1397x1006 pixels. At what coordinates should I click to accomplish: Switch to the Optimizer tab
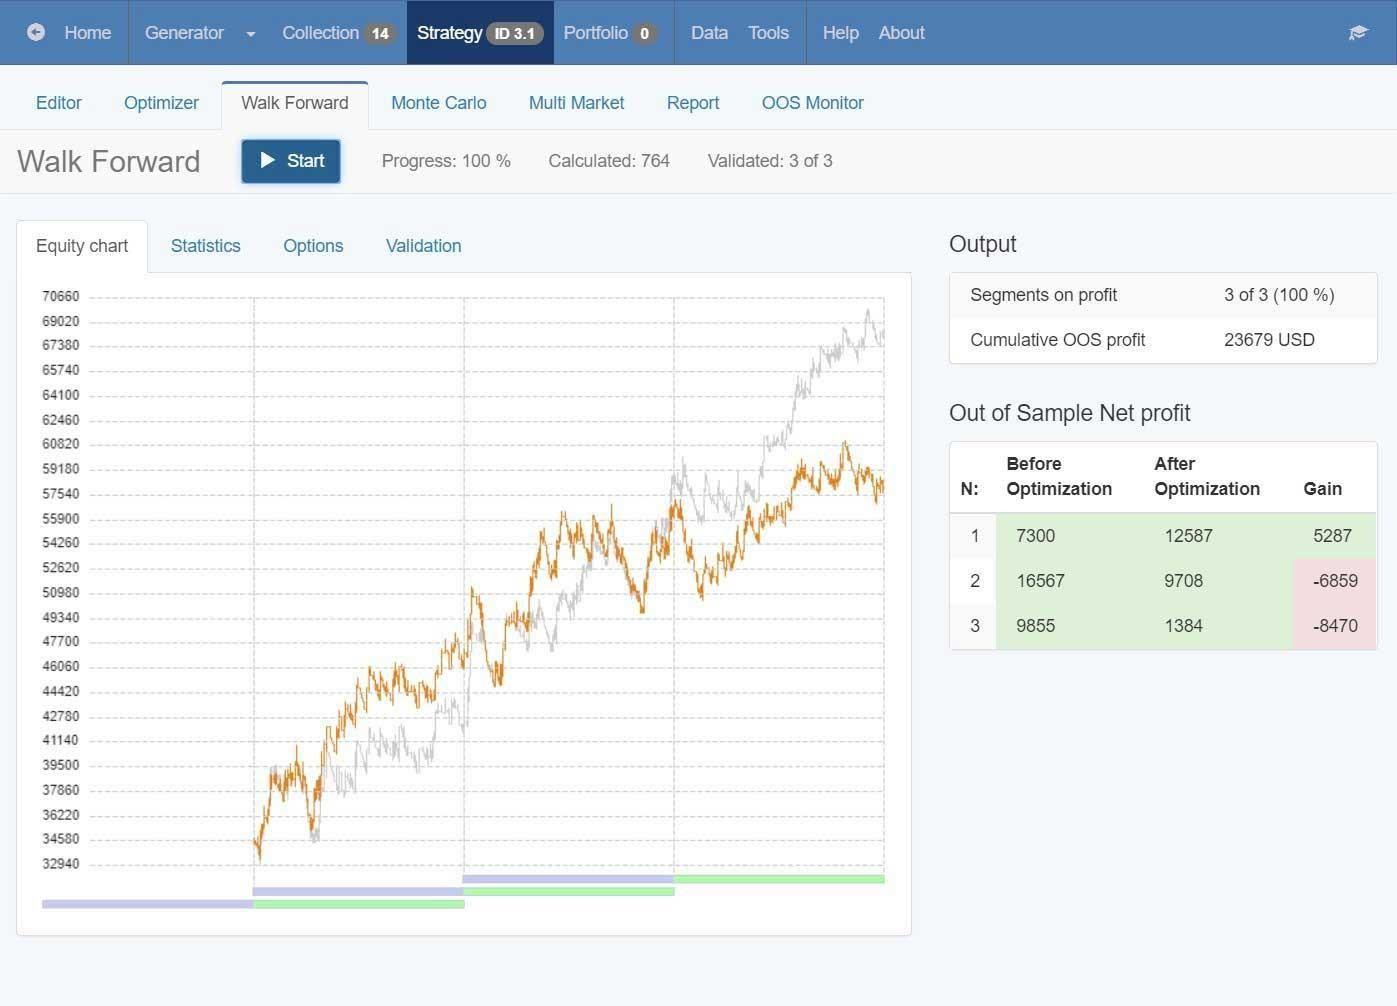click(x=161, y=103)
